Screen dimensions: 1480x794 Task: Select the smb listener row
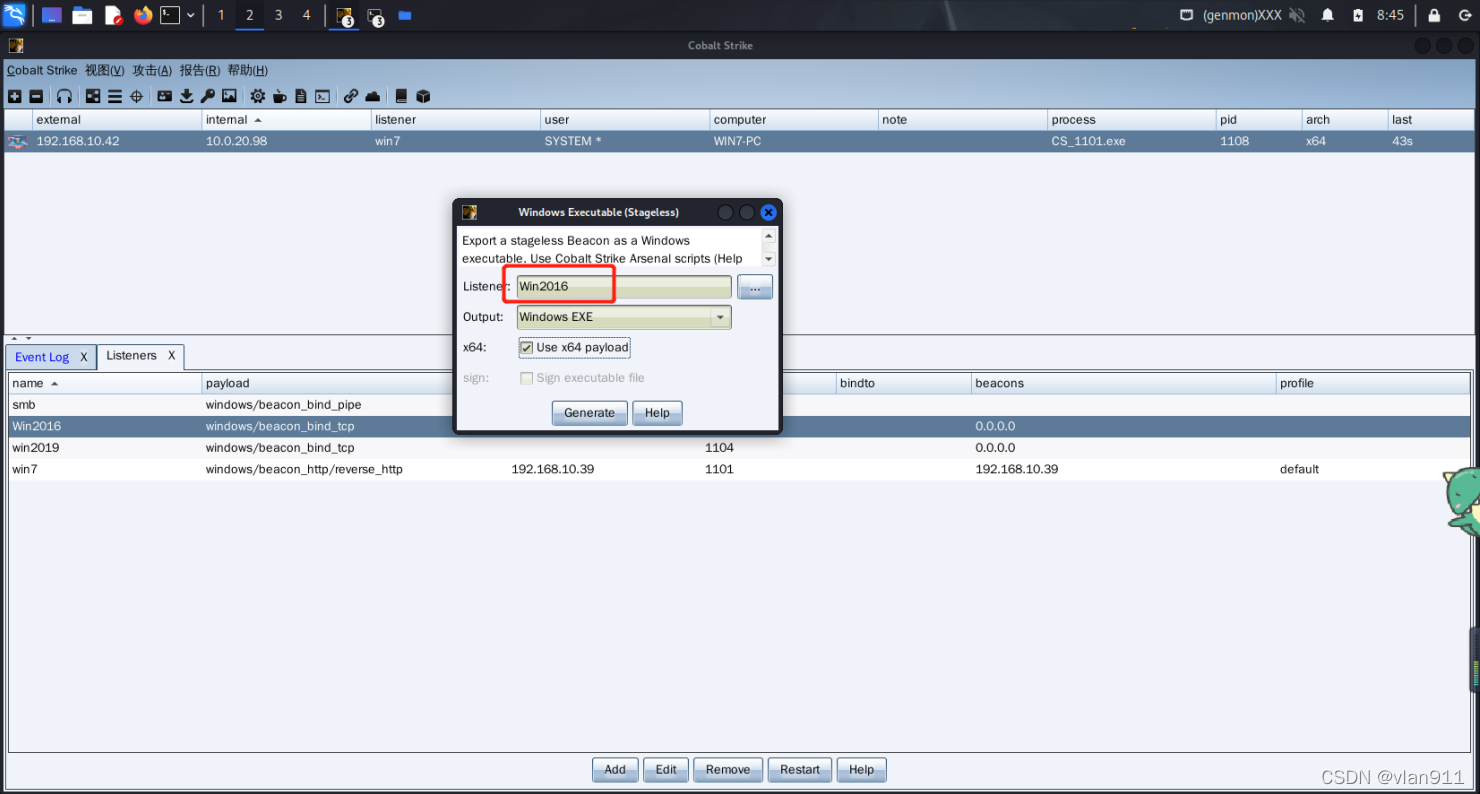point(740,405)
